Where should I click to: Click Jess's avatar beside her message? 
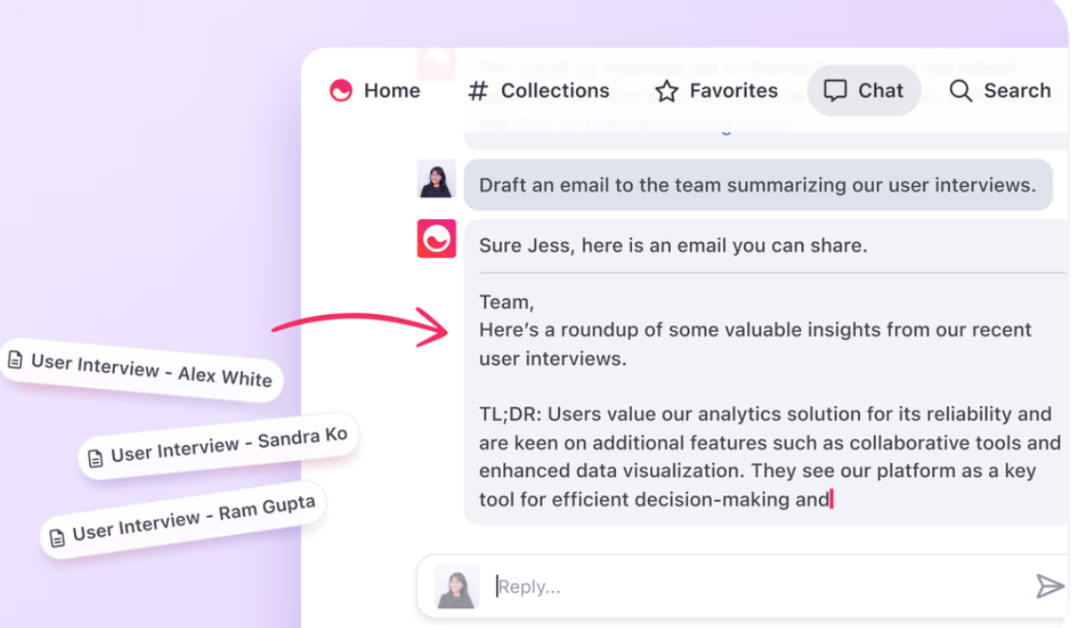[436, 179]
